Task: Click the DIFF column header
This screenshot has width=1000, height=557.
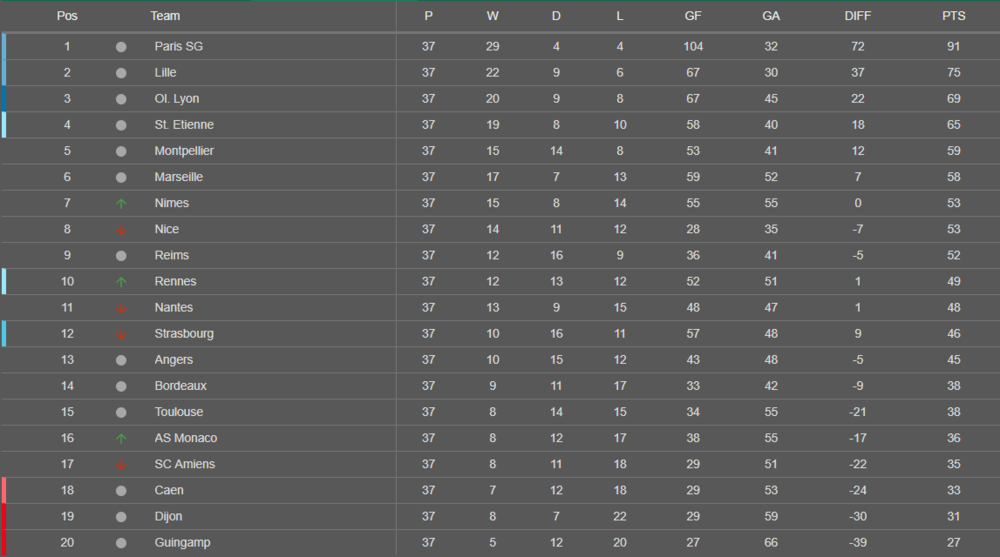Action: tap(857, 16)
